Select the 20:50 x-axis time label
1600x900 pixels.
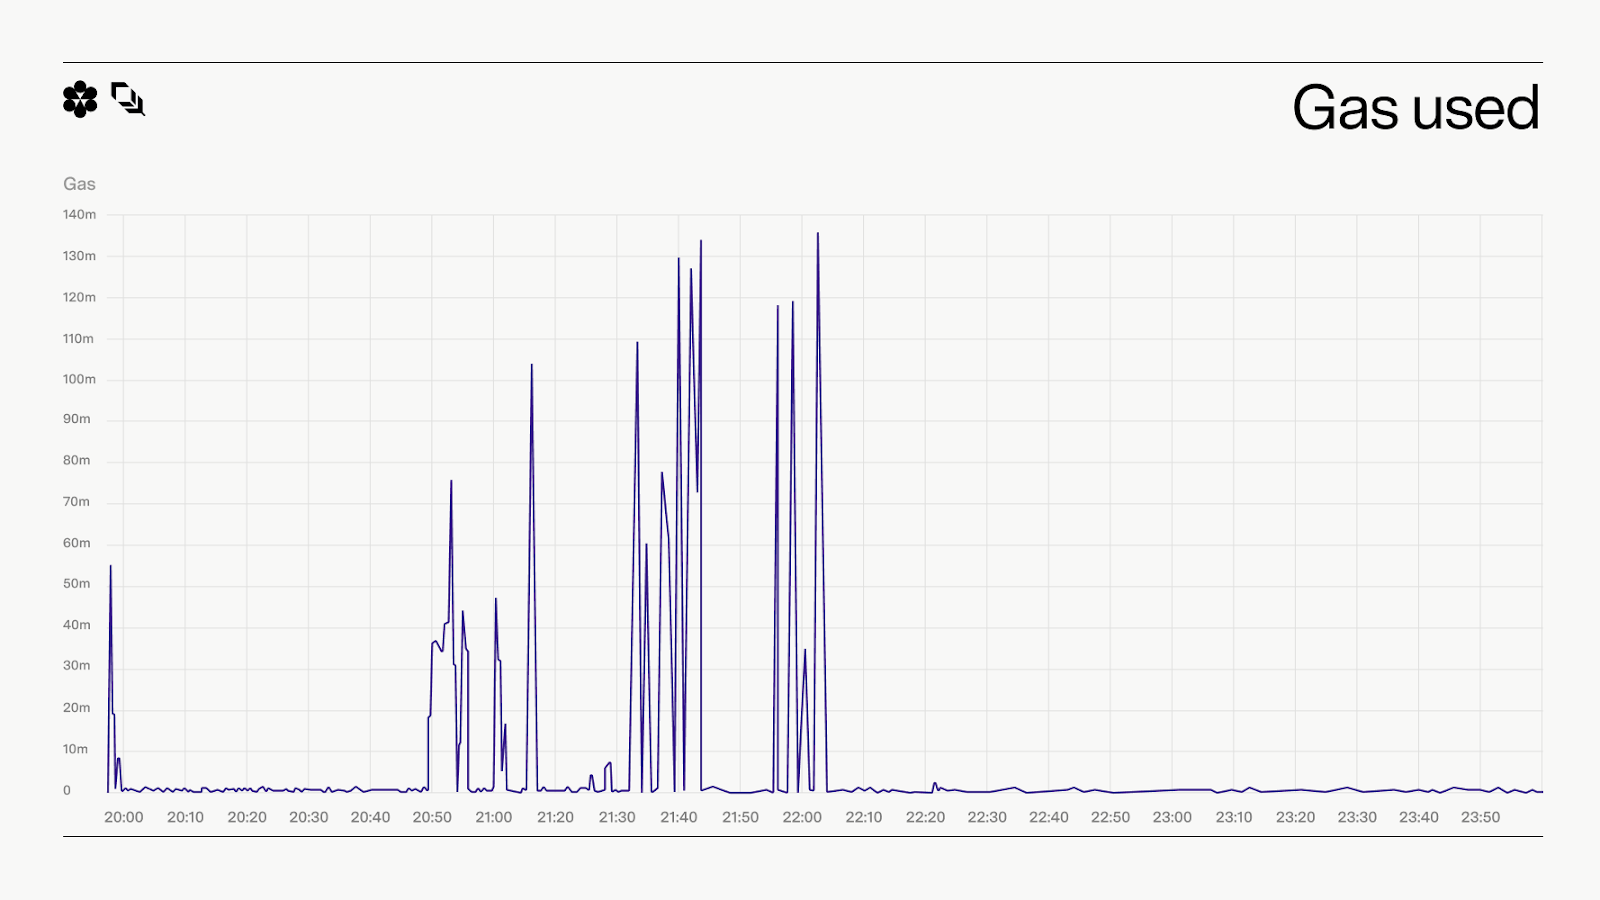pyautogui.click(x=432, y=817)
